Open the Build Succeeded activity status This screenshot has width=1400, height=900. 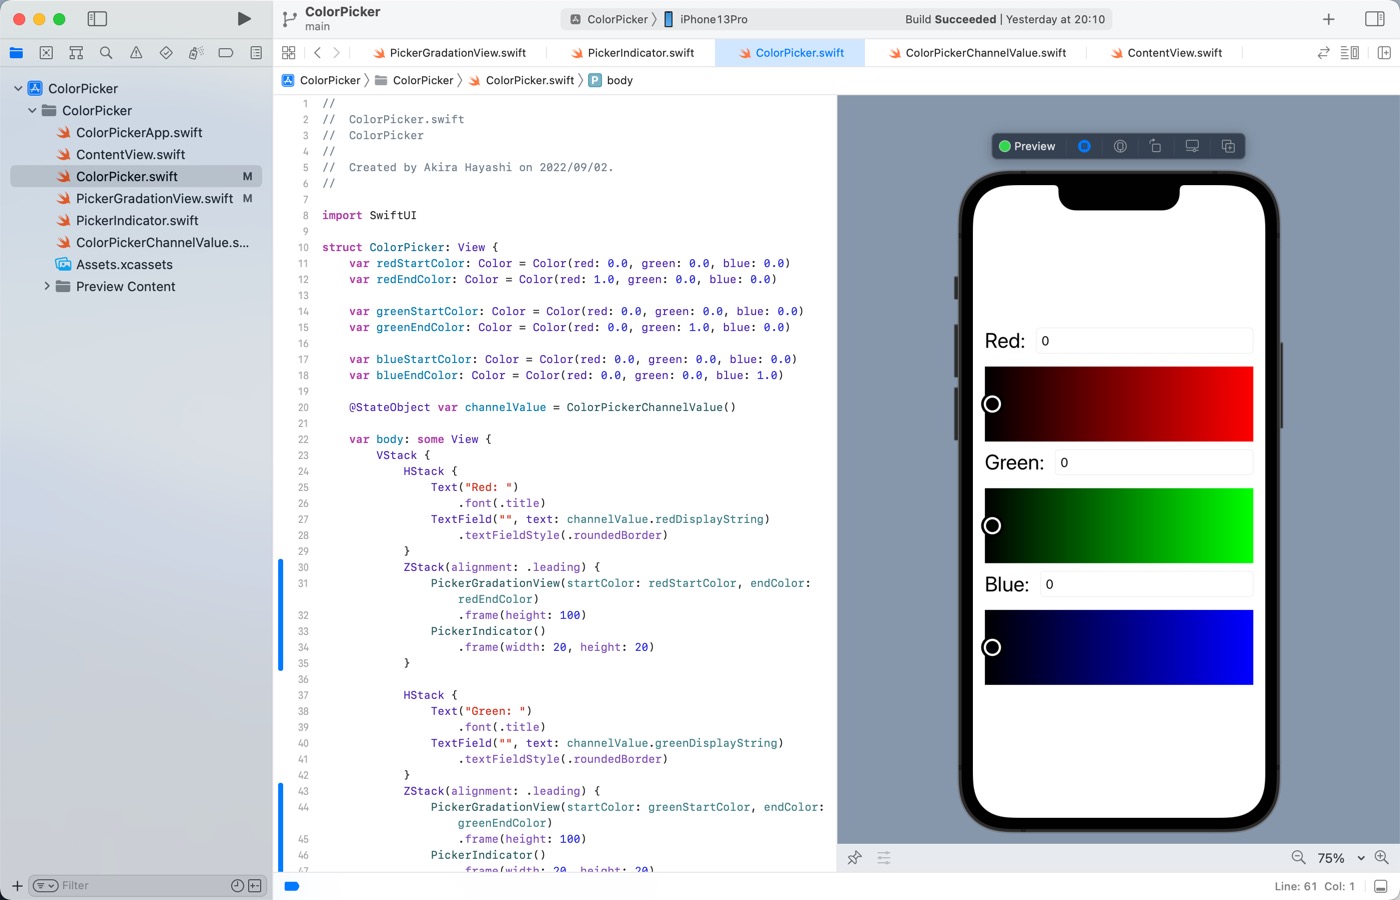coord(1005,19)
